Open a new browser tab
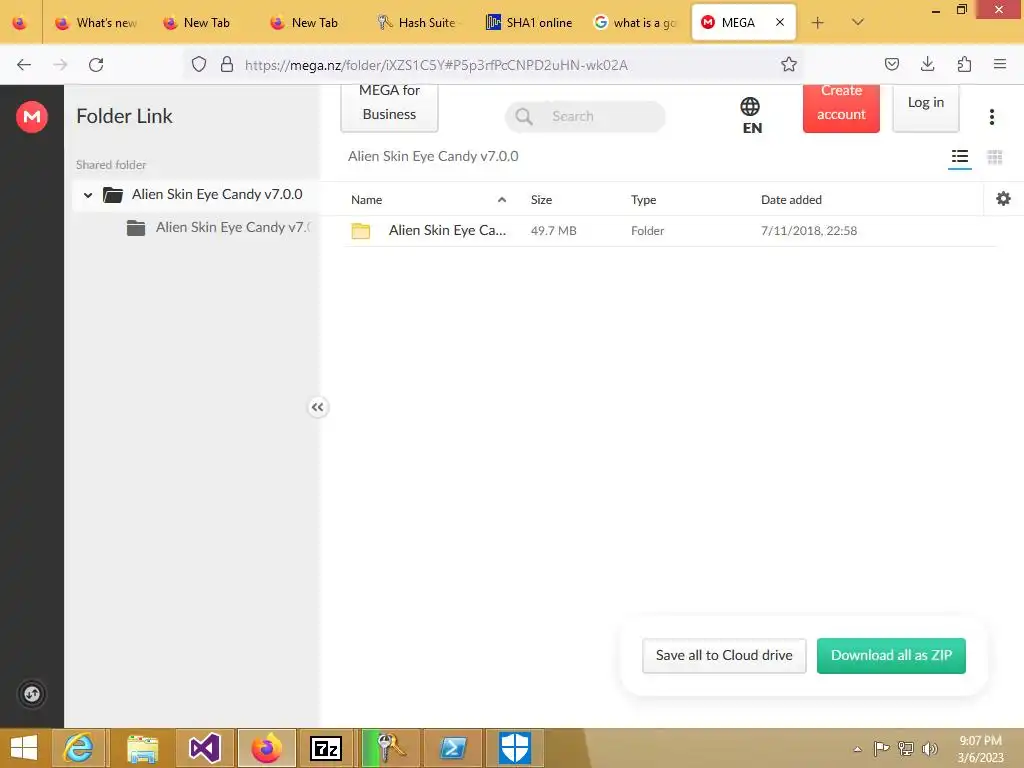The image size is (1024, 768). [817, 23]
